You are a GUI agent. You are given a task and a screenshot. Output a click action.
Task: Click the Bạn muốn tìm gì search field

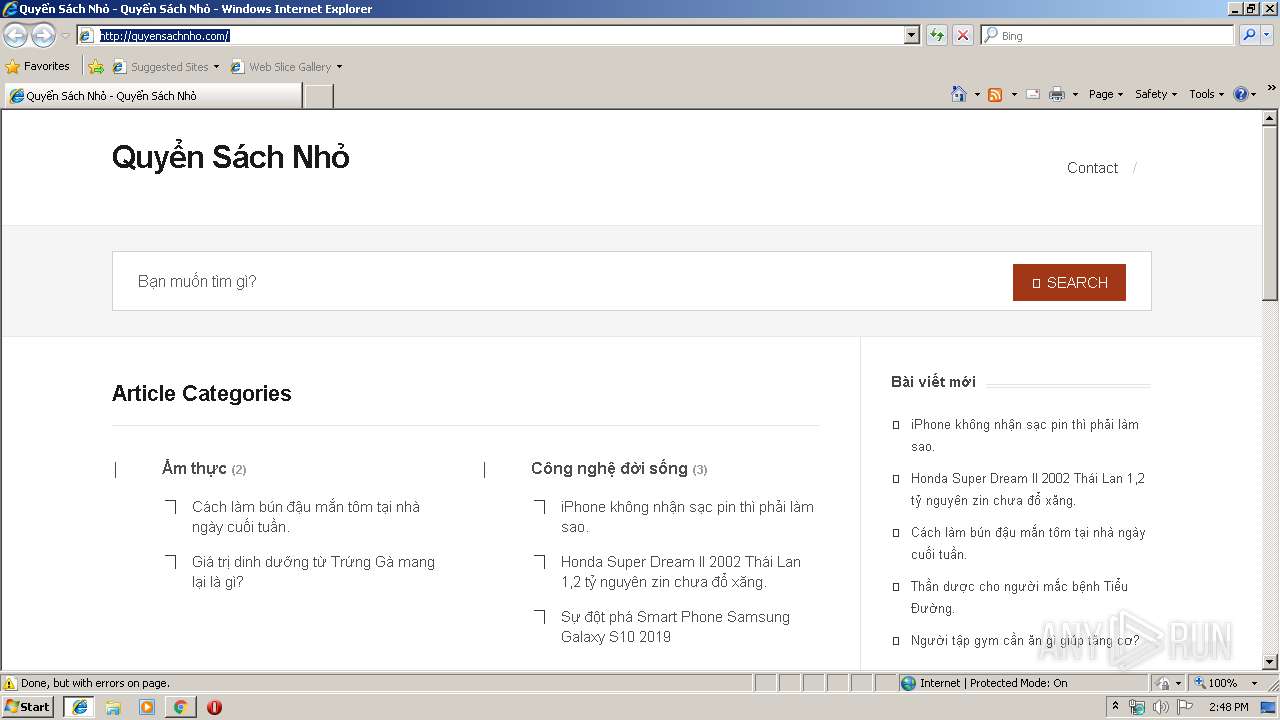tap(562, 281)
